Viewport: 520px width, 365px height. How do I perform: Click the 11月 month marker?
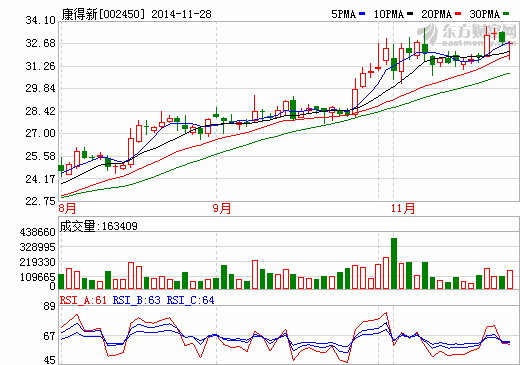tap(403, 209)
